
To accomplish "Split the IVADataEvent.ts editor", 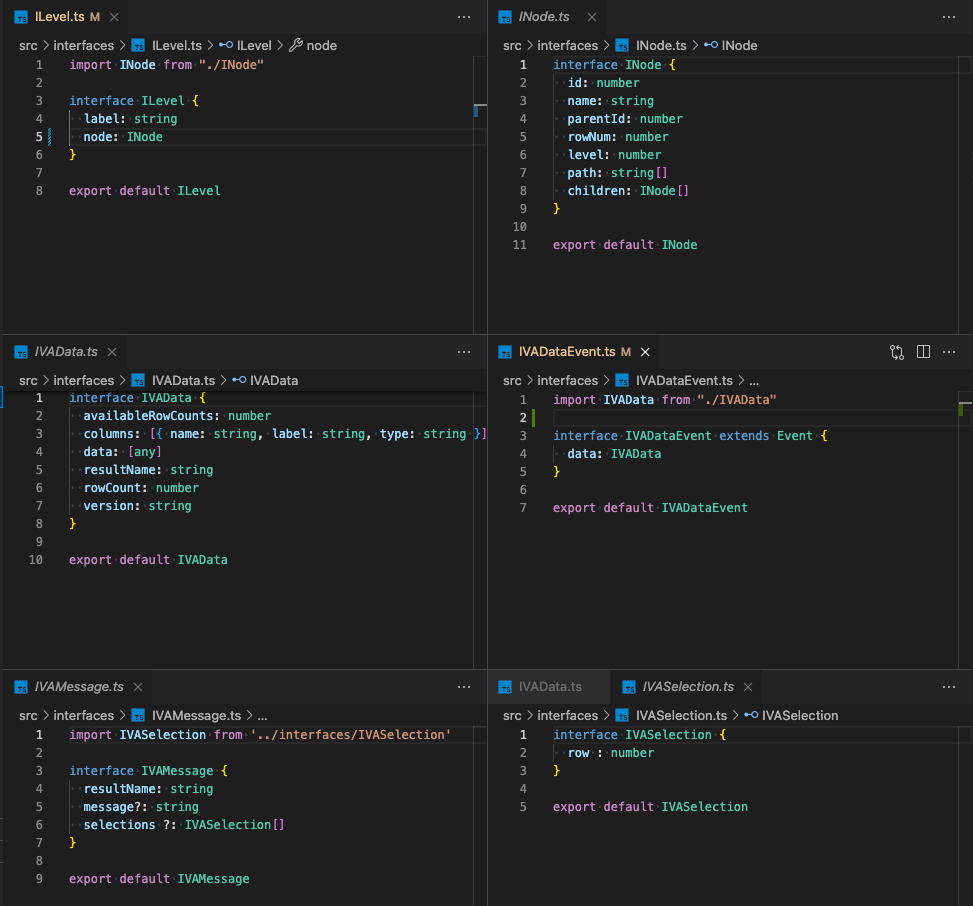I will 923,352.
